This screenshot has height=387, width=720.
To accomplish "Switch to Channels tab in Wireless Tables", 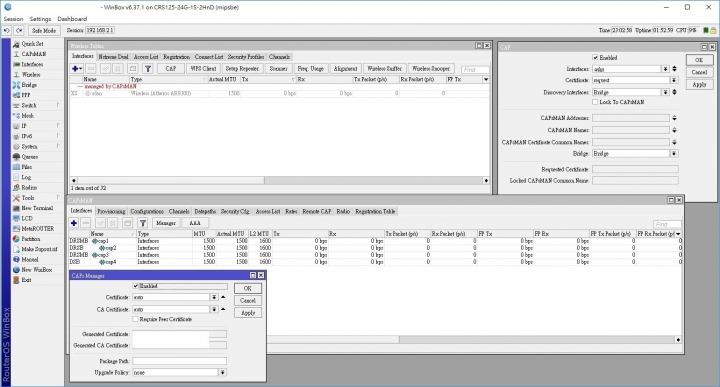I will (279, 57).
